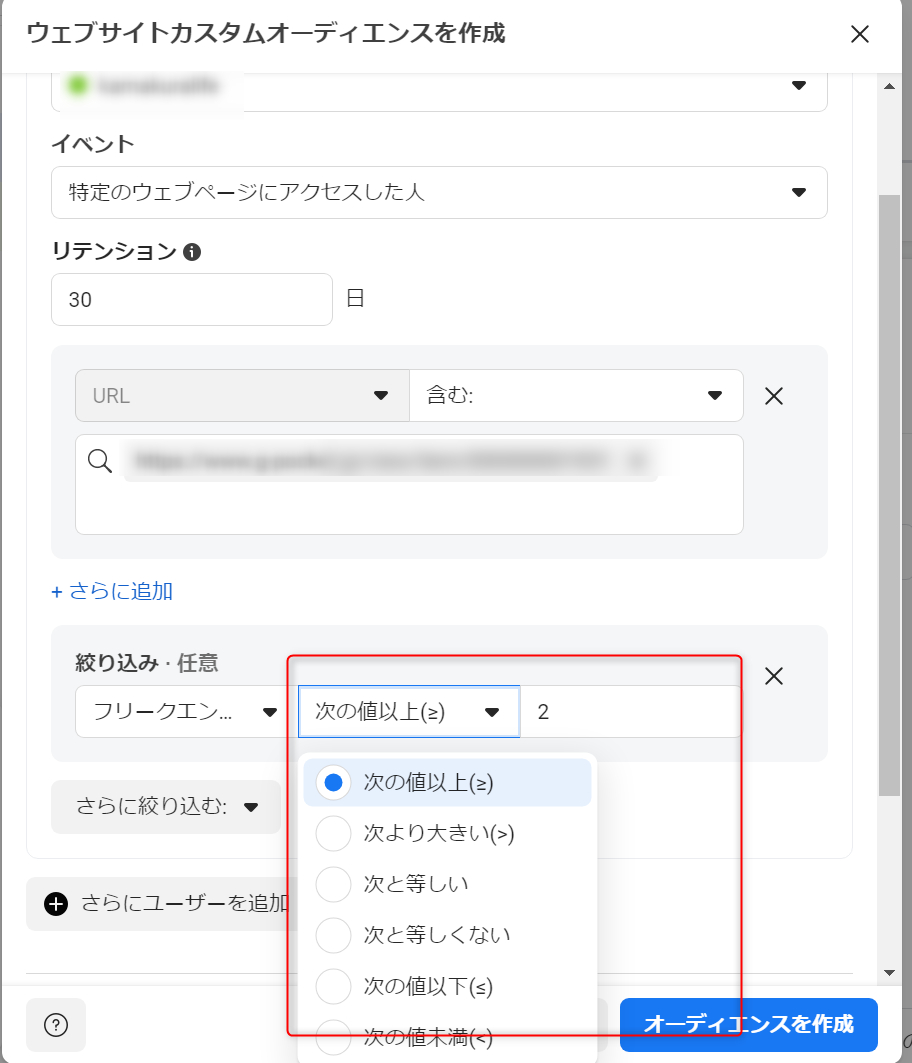Viewport: 912px width, 1063px height.
Task: Click the plus icon to add users
Action: pos(56,904)
